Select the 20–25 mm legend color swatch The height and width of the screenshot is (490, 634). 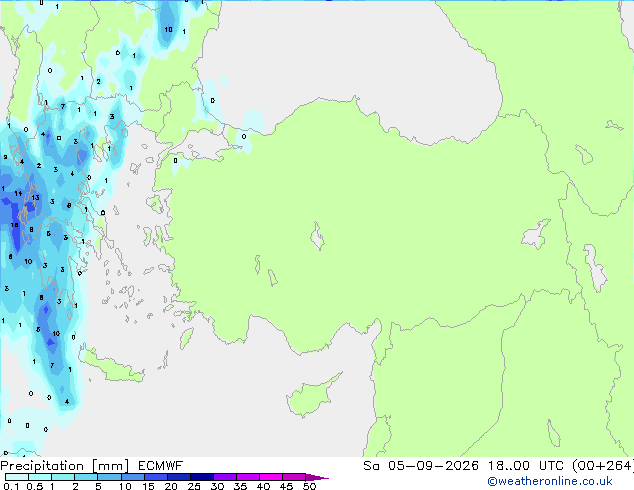(x=179, y=477)
